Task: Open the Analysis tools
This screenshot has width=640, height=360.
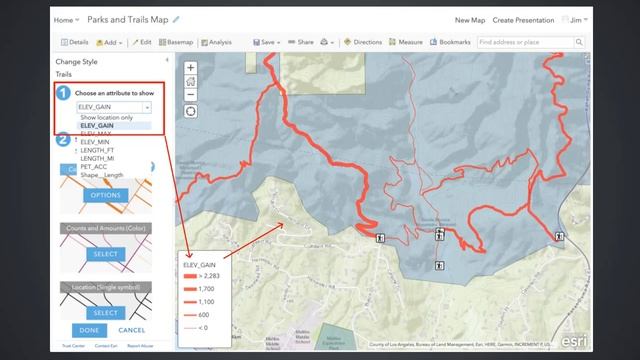Action: click(x=216, y=42)
